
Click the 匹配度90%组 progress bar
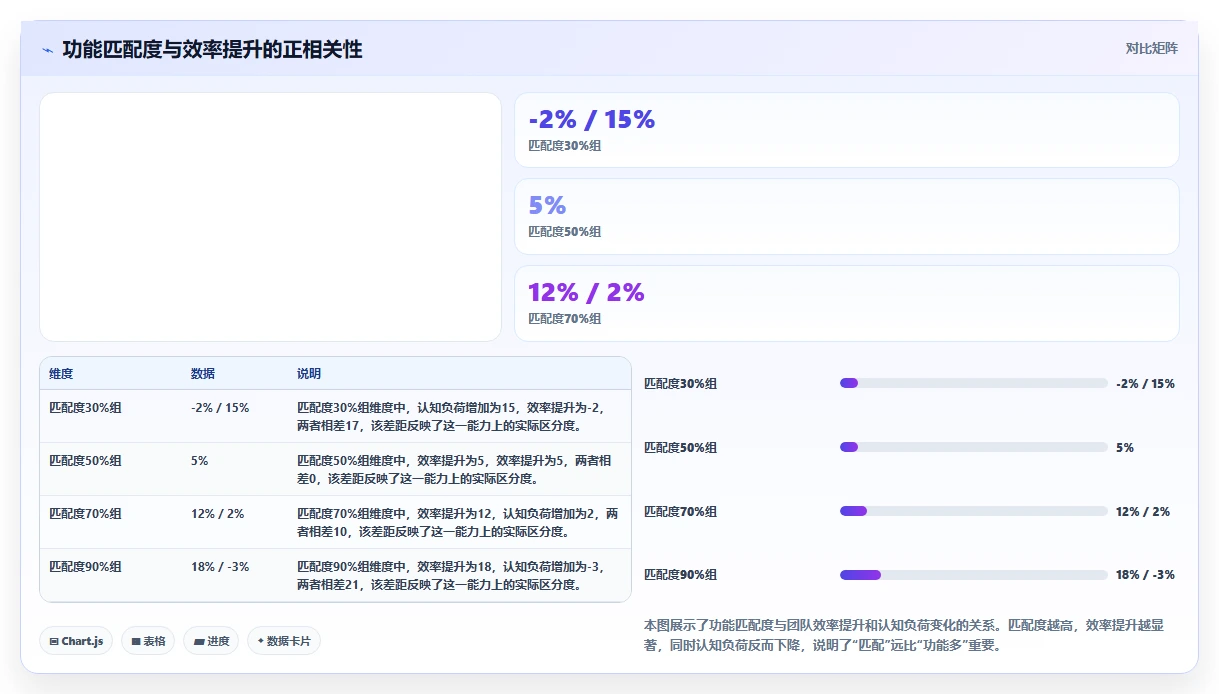[x=973, y=575]
